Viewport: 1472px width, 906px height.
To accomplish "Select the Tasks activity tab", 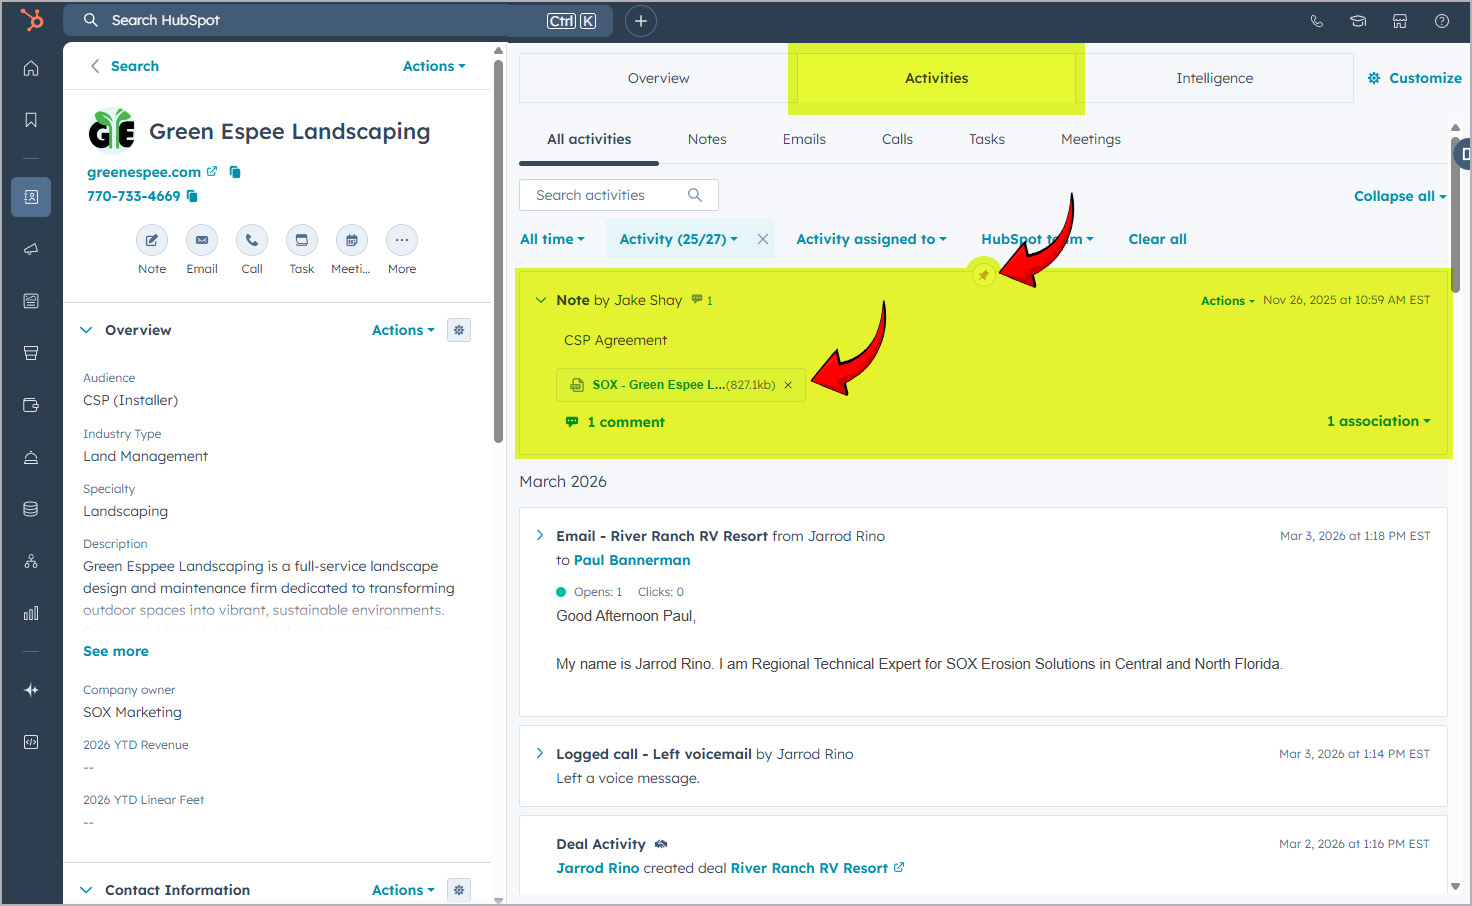I will tap(986, 139).
